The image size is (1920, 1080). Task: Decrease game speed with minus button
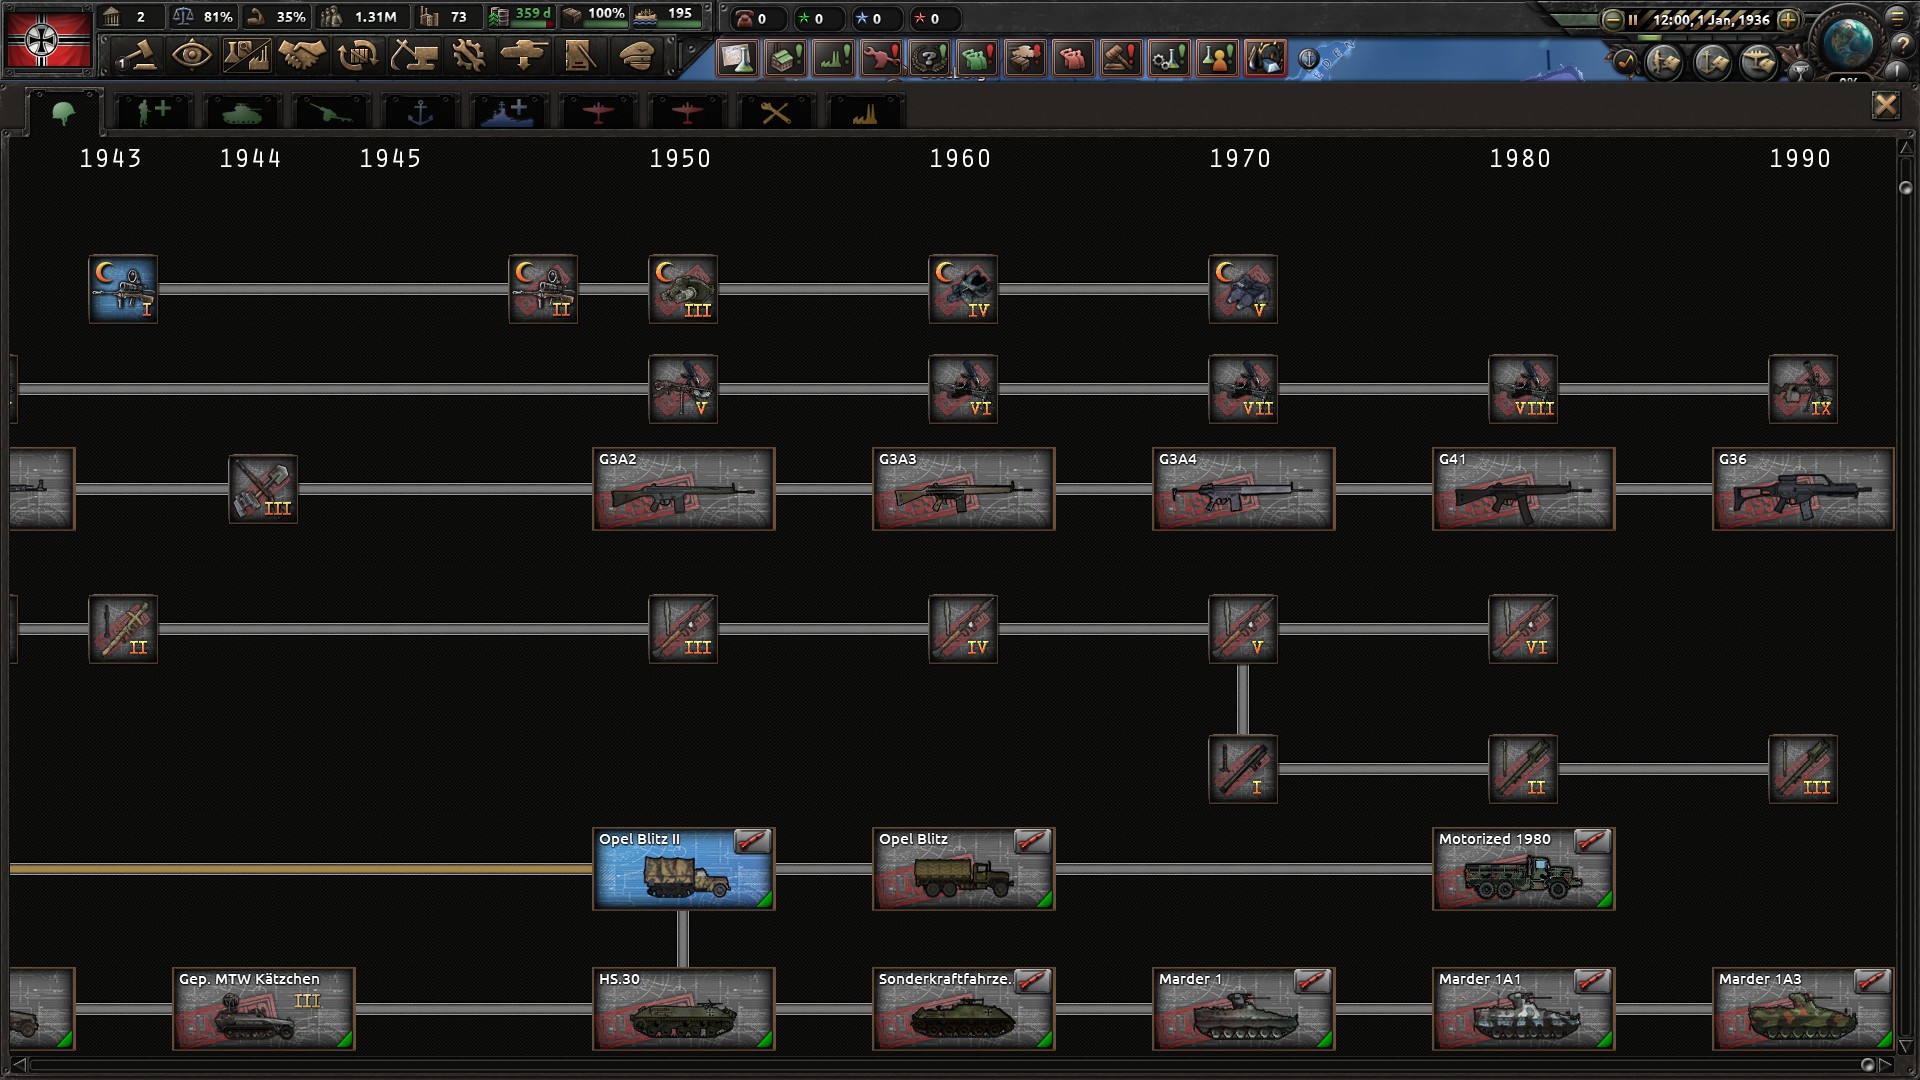tap(1612, 19)
